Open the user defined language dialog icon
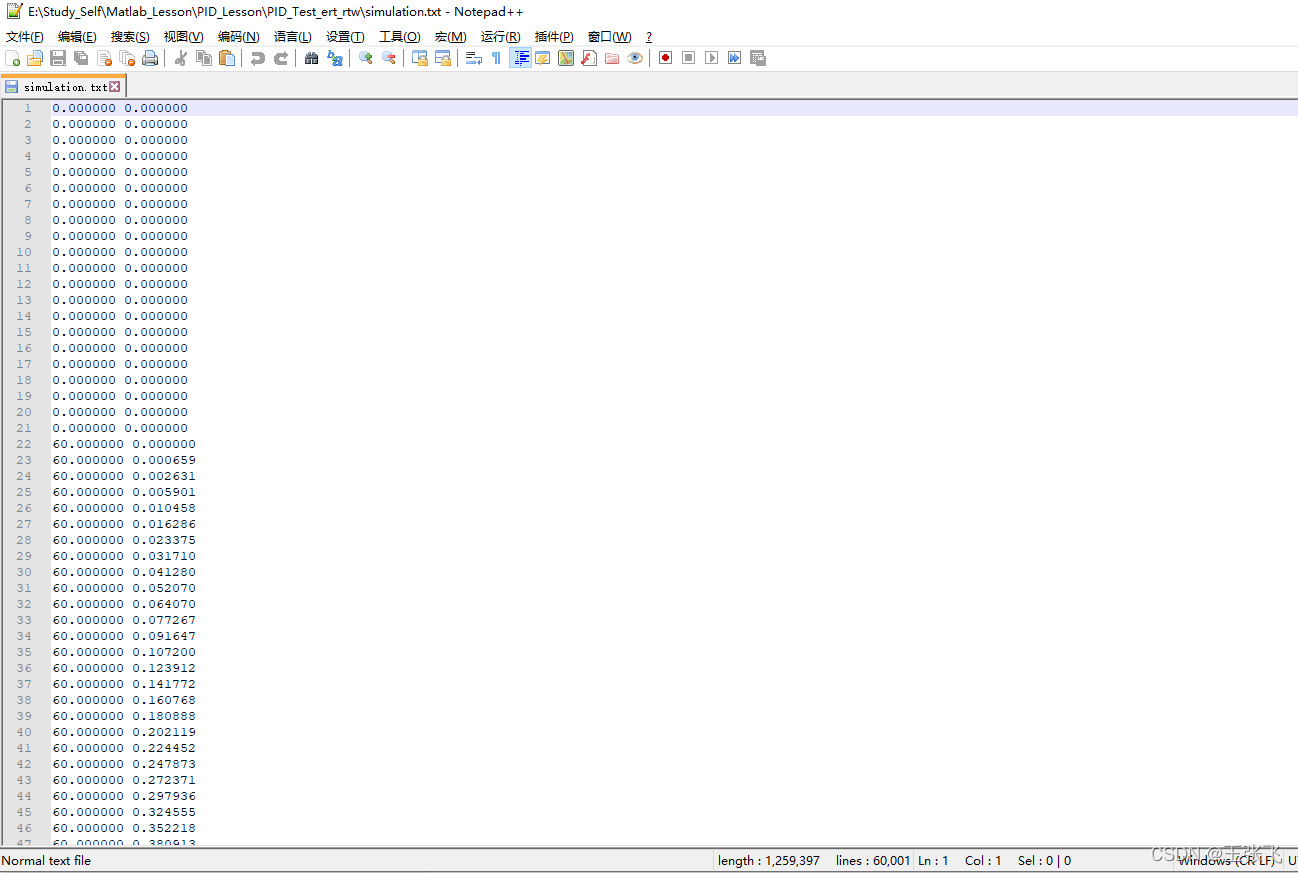1298x873 pixels. [x=543, y=58]
